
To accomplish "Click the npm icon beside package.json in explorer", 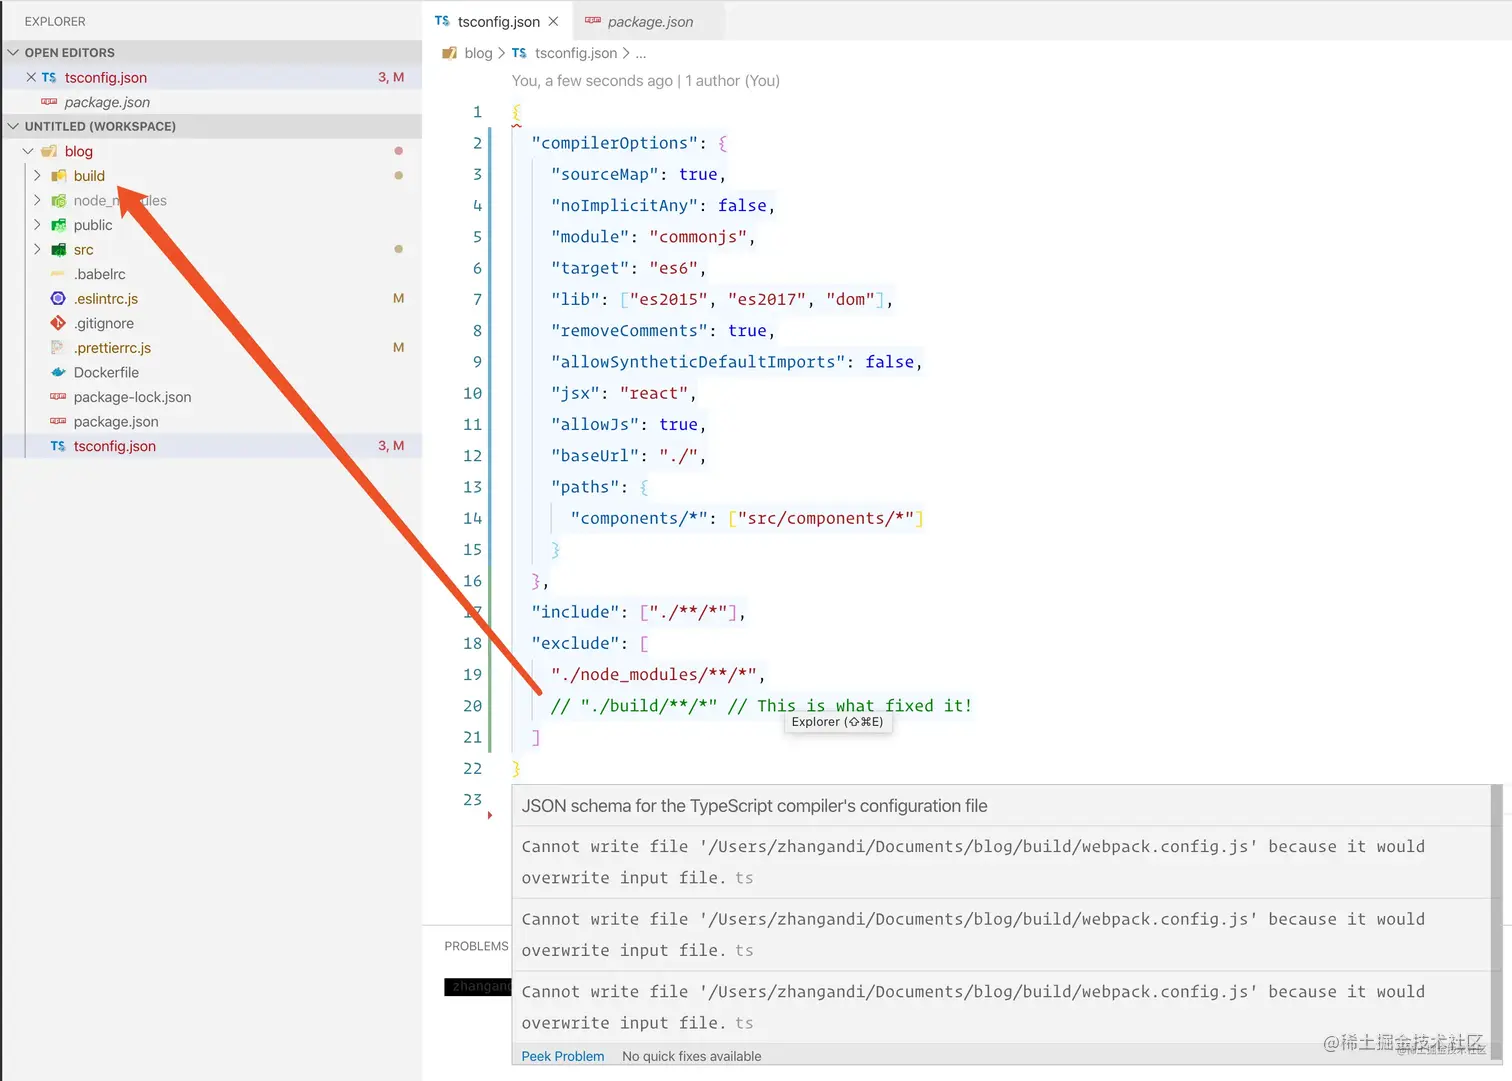I will coord(57,421).
